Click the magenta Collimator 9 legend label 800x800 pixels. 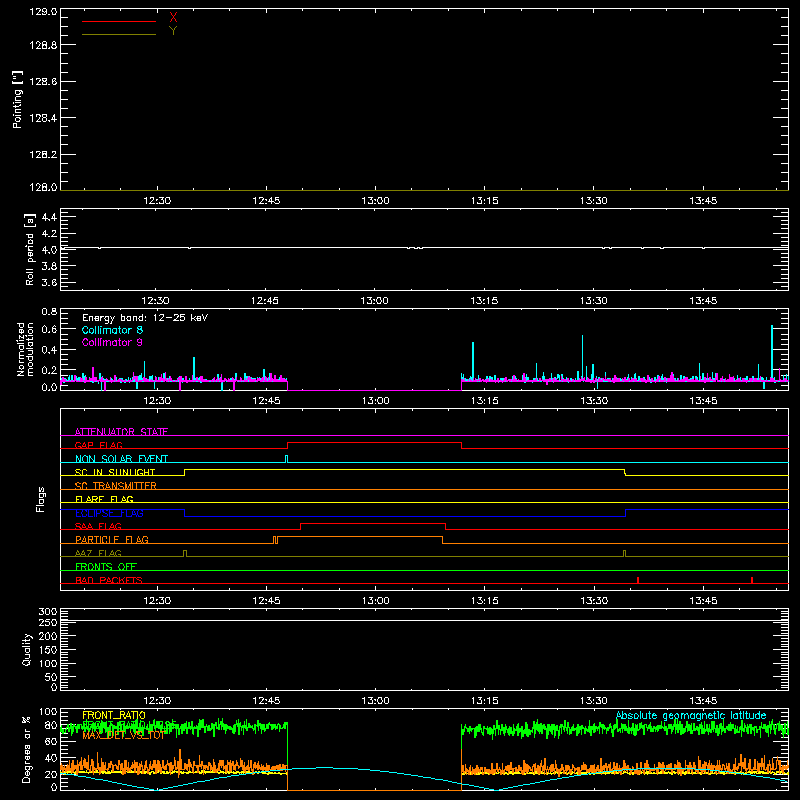pos(112,342)
